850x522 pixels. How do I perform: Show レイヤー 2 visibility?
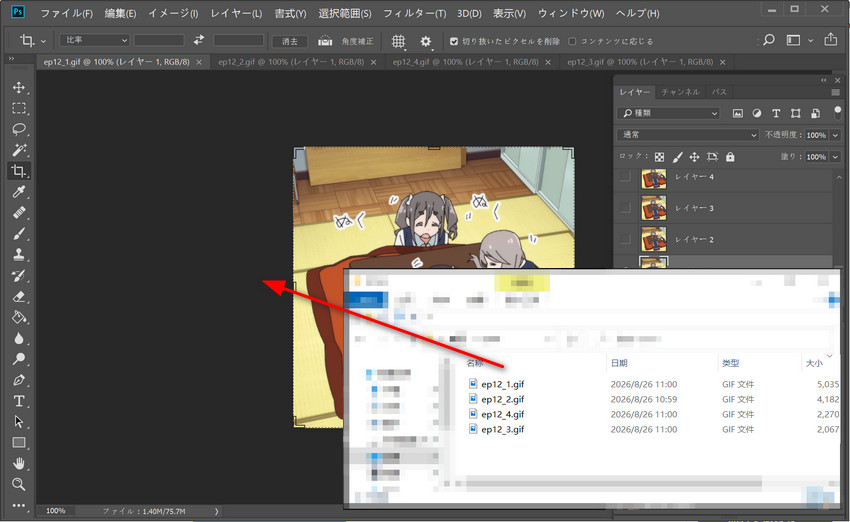click(625, 239)
